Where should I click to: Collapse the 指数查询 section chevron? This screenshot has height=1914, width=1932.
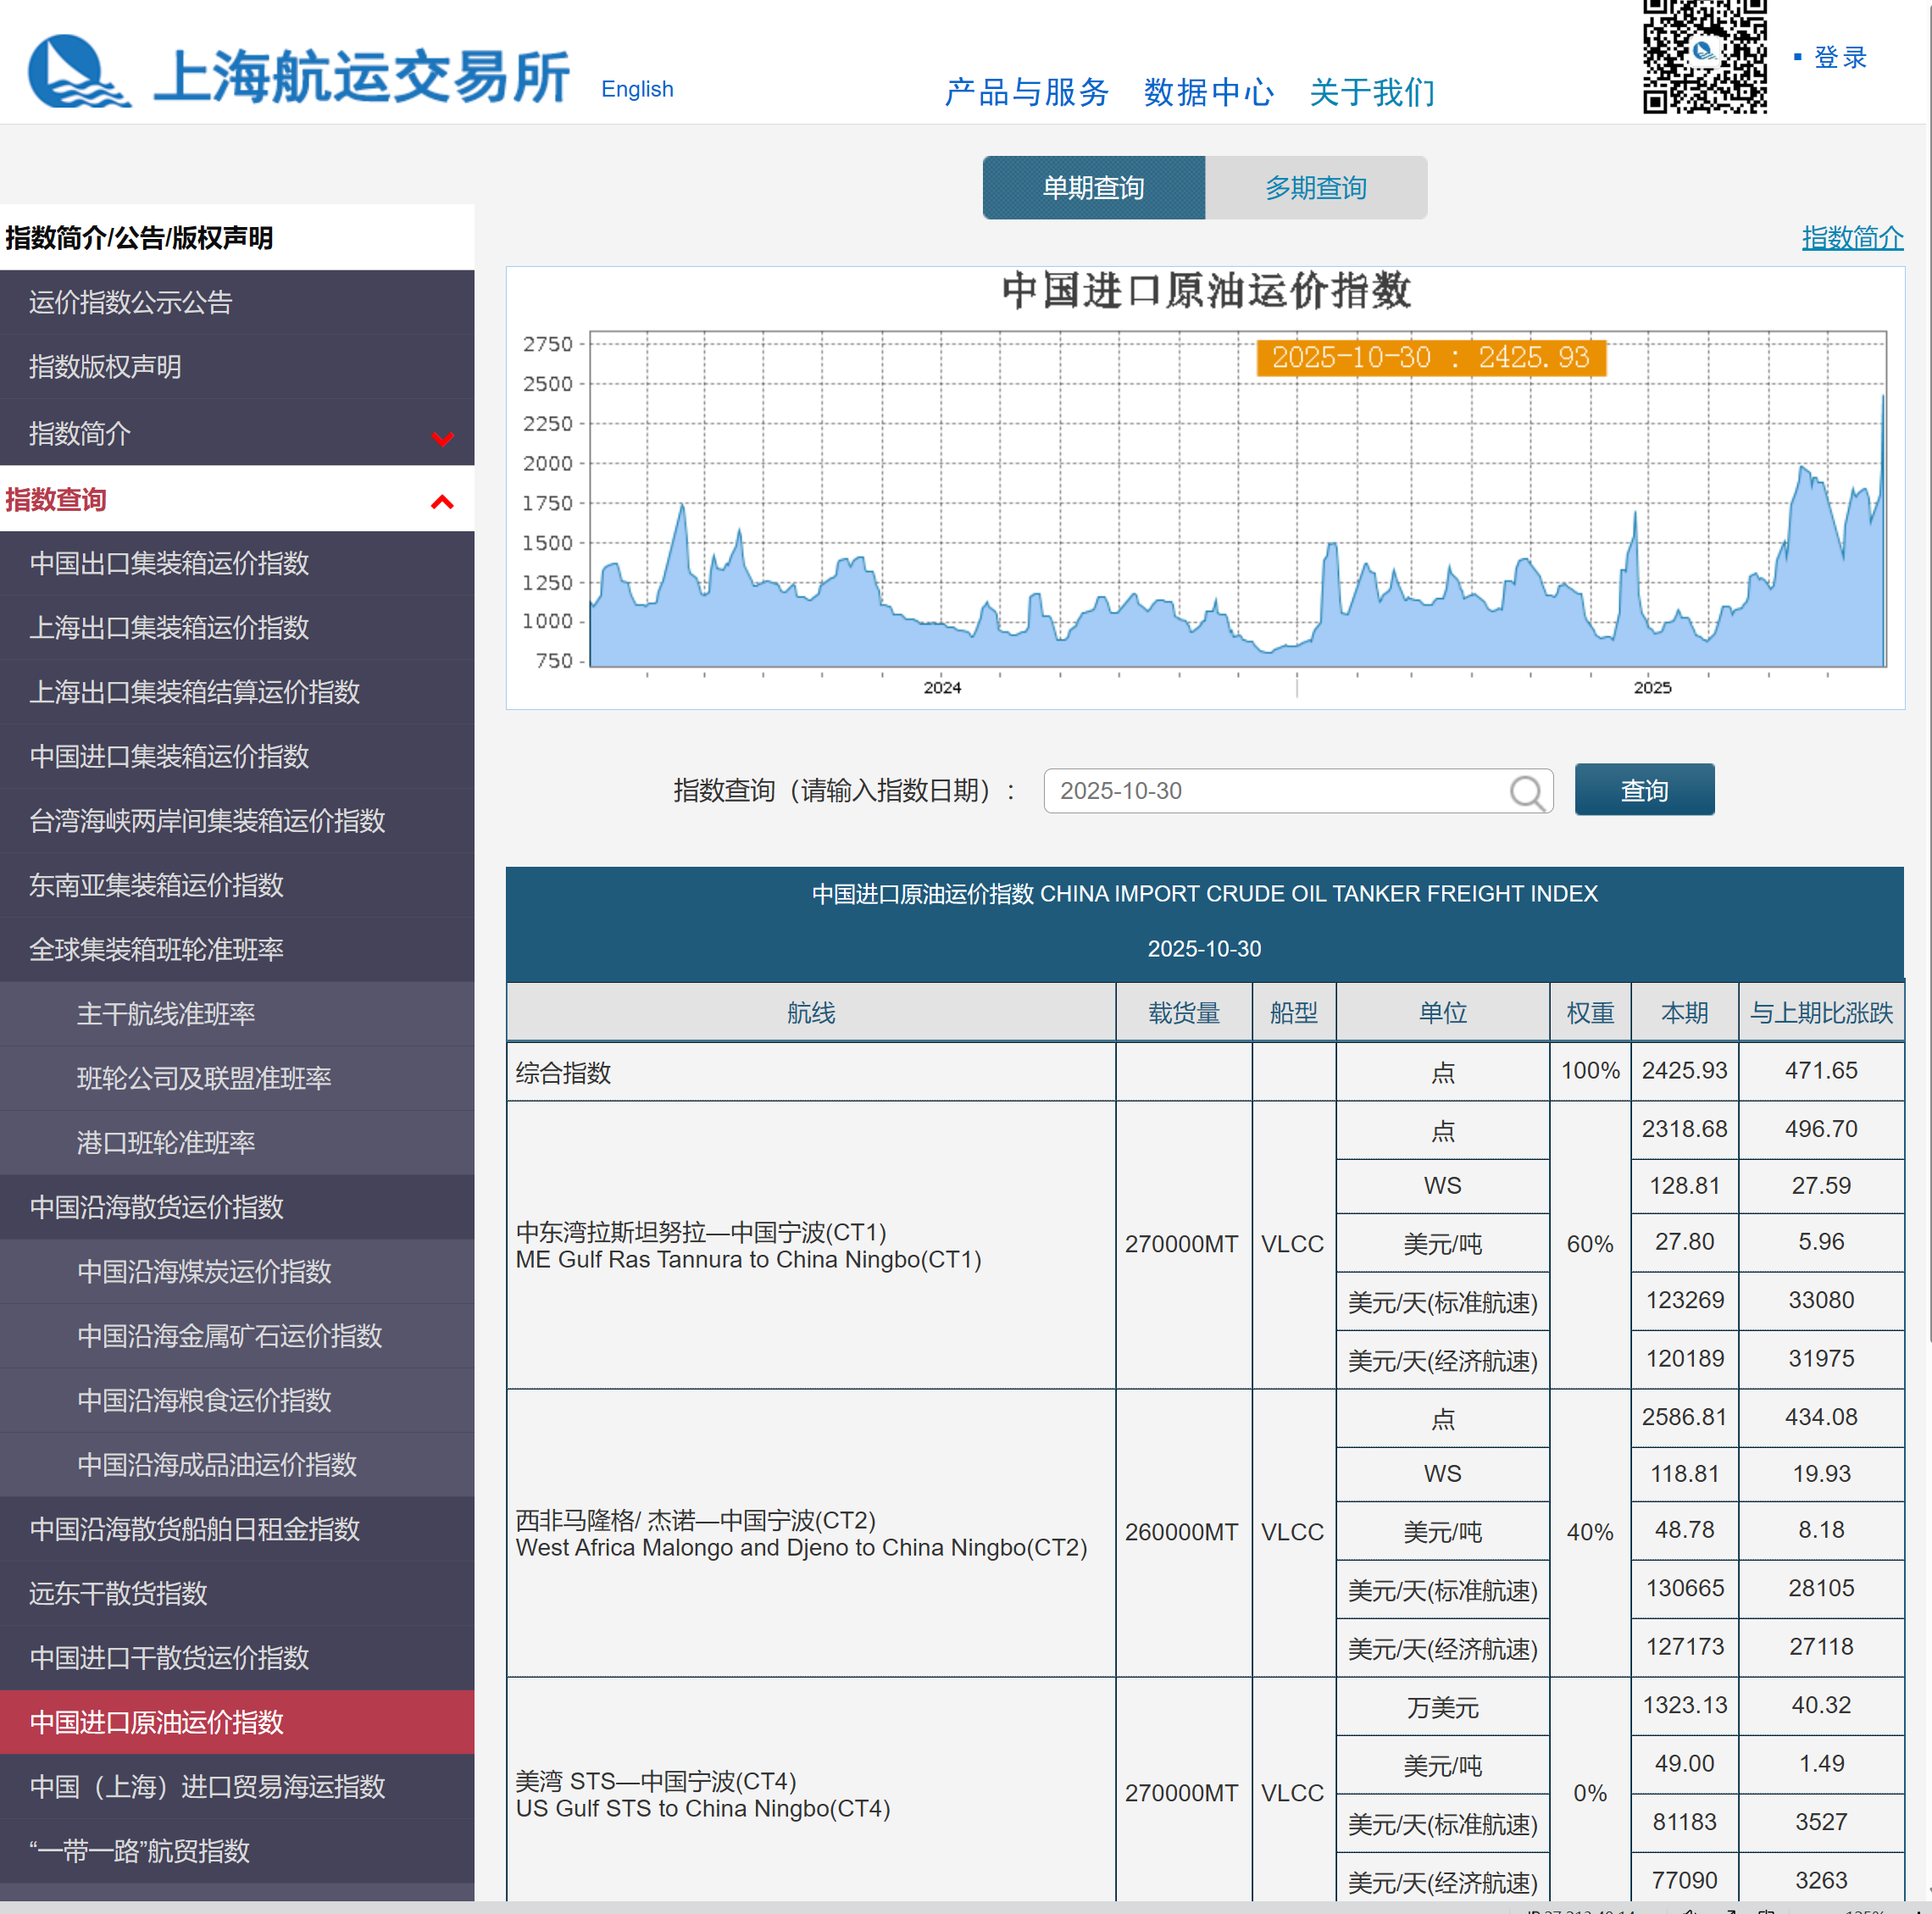click(442, 501)
